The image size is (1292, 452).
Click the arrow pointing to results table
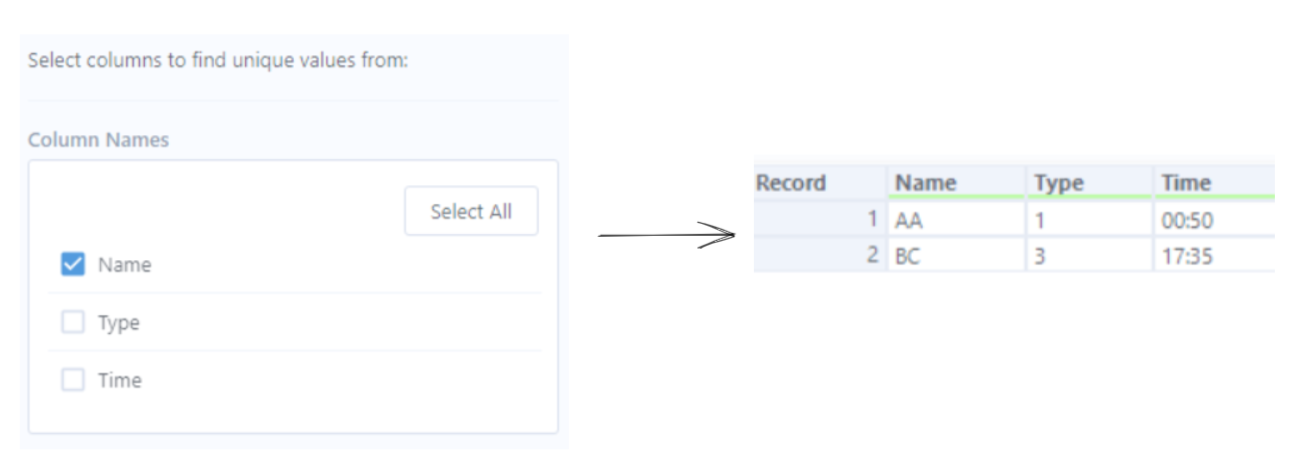pos(666,236)
